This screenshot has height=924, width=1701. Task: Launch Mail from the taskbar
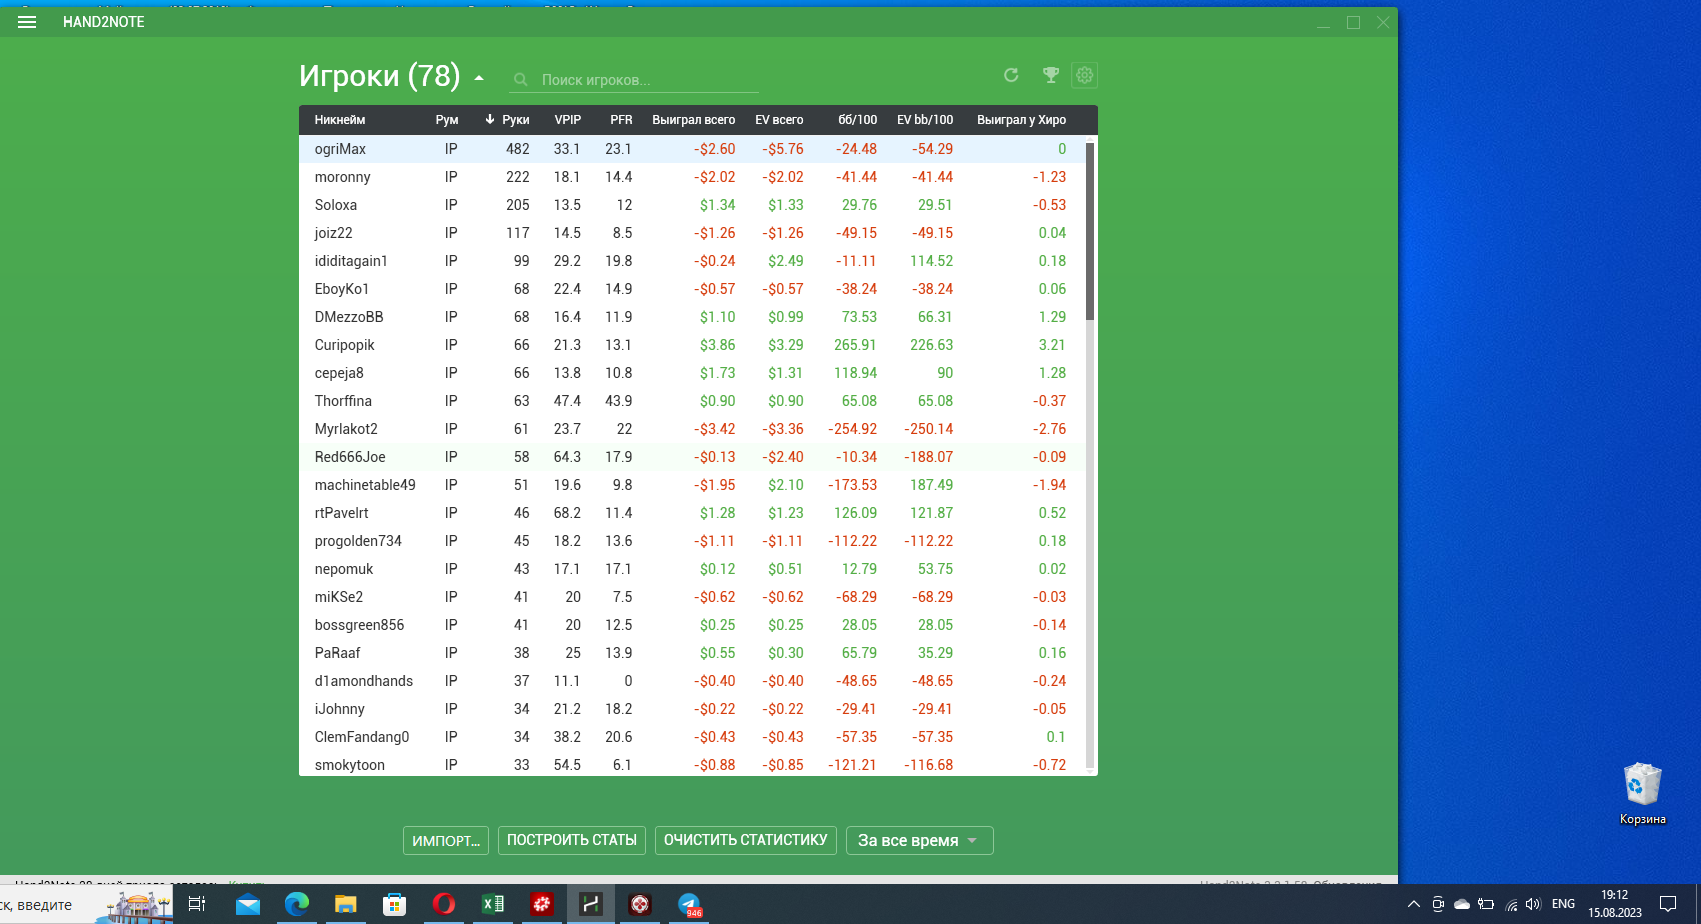248,904
